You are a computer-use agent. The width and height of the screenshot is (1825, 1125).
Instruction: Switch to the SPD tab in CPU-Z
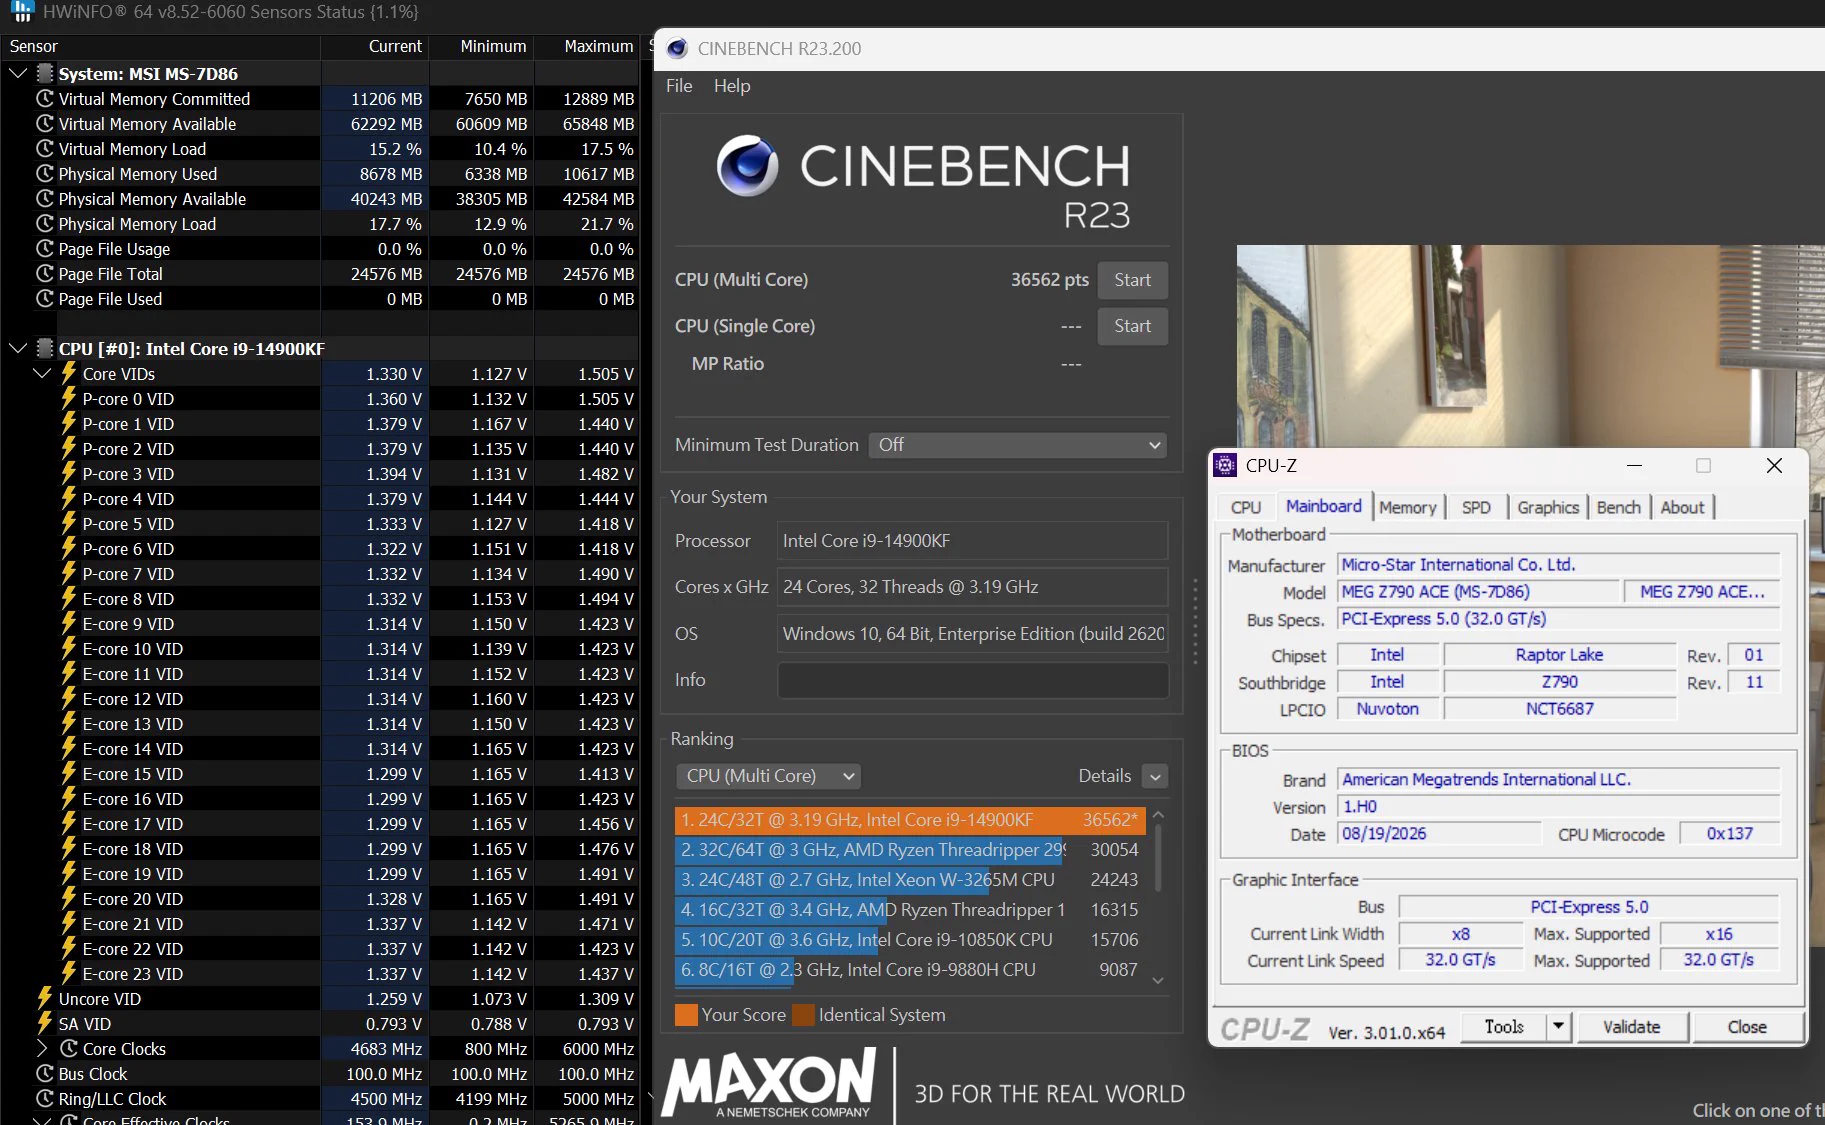(1476, 507)
